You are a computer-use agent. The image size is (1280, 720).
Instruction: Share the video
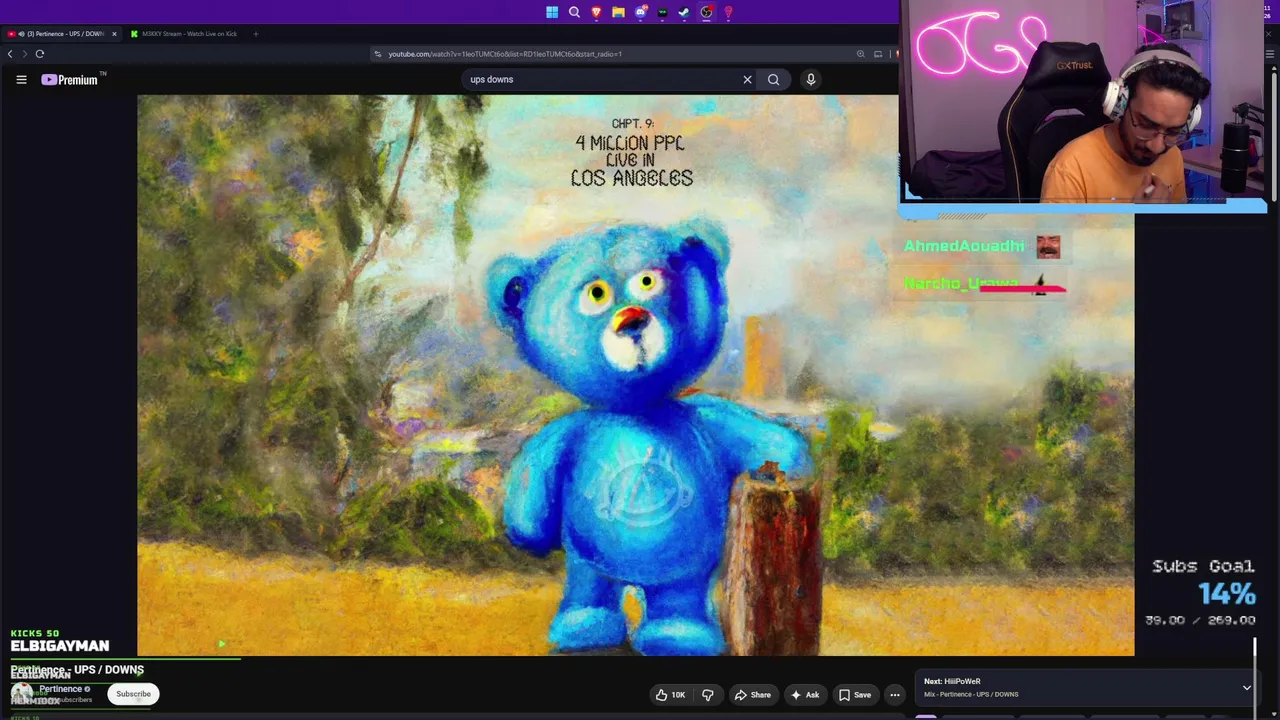tap(752, 695)
